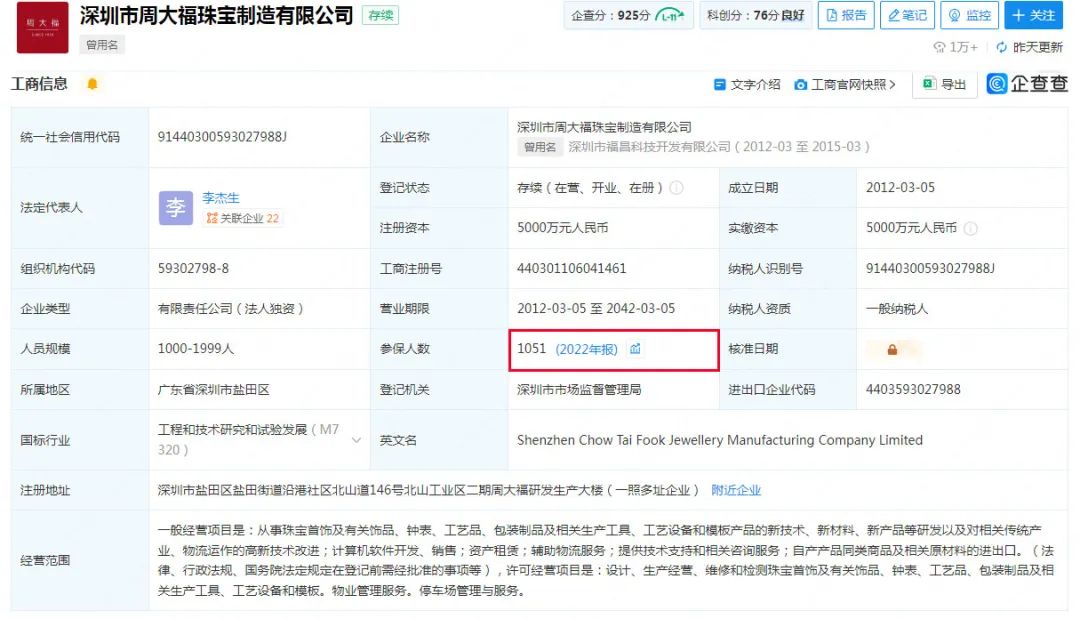Click the views icon next to 1万+
Image resolution: width=1080 pixels, height=619 pixels.
click(x=939, y=47)
